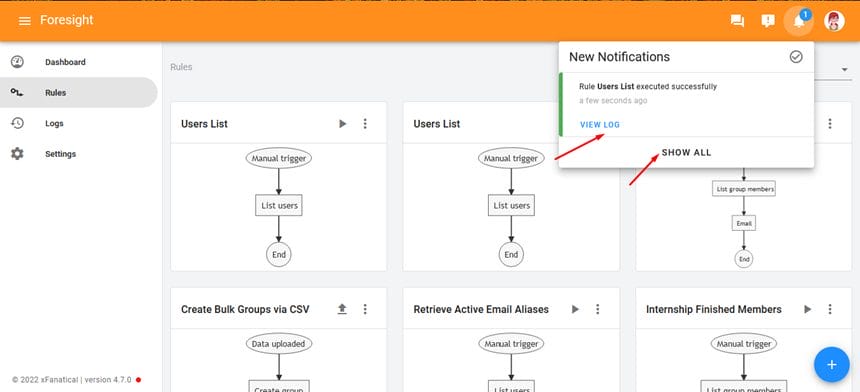This screenshot has width=860, height=392.
Task: Mark all notifications as read checkmark
Action: (x=796, y=56)
